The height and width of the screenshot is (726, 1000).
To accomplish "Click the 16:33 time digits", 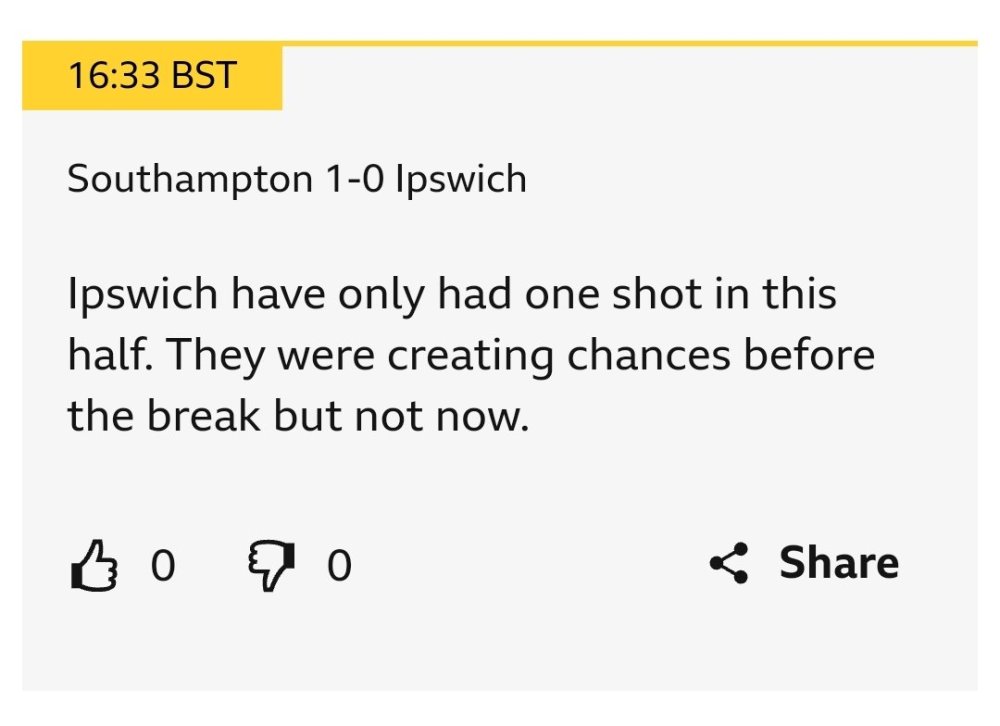I will [114, 76].
